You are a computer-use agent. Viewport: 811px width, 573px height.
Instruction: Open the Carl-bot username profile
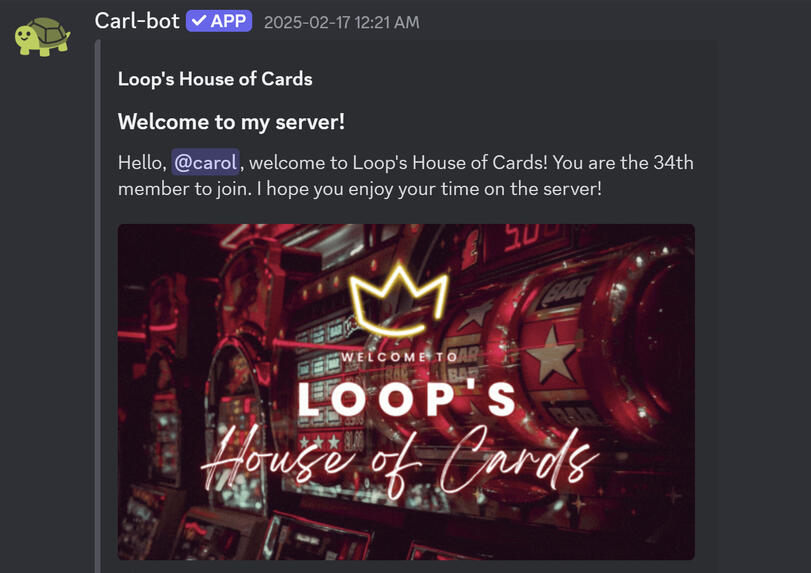tap(137, 21)
